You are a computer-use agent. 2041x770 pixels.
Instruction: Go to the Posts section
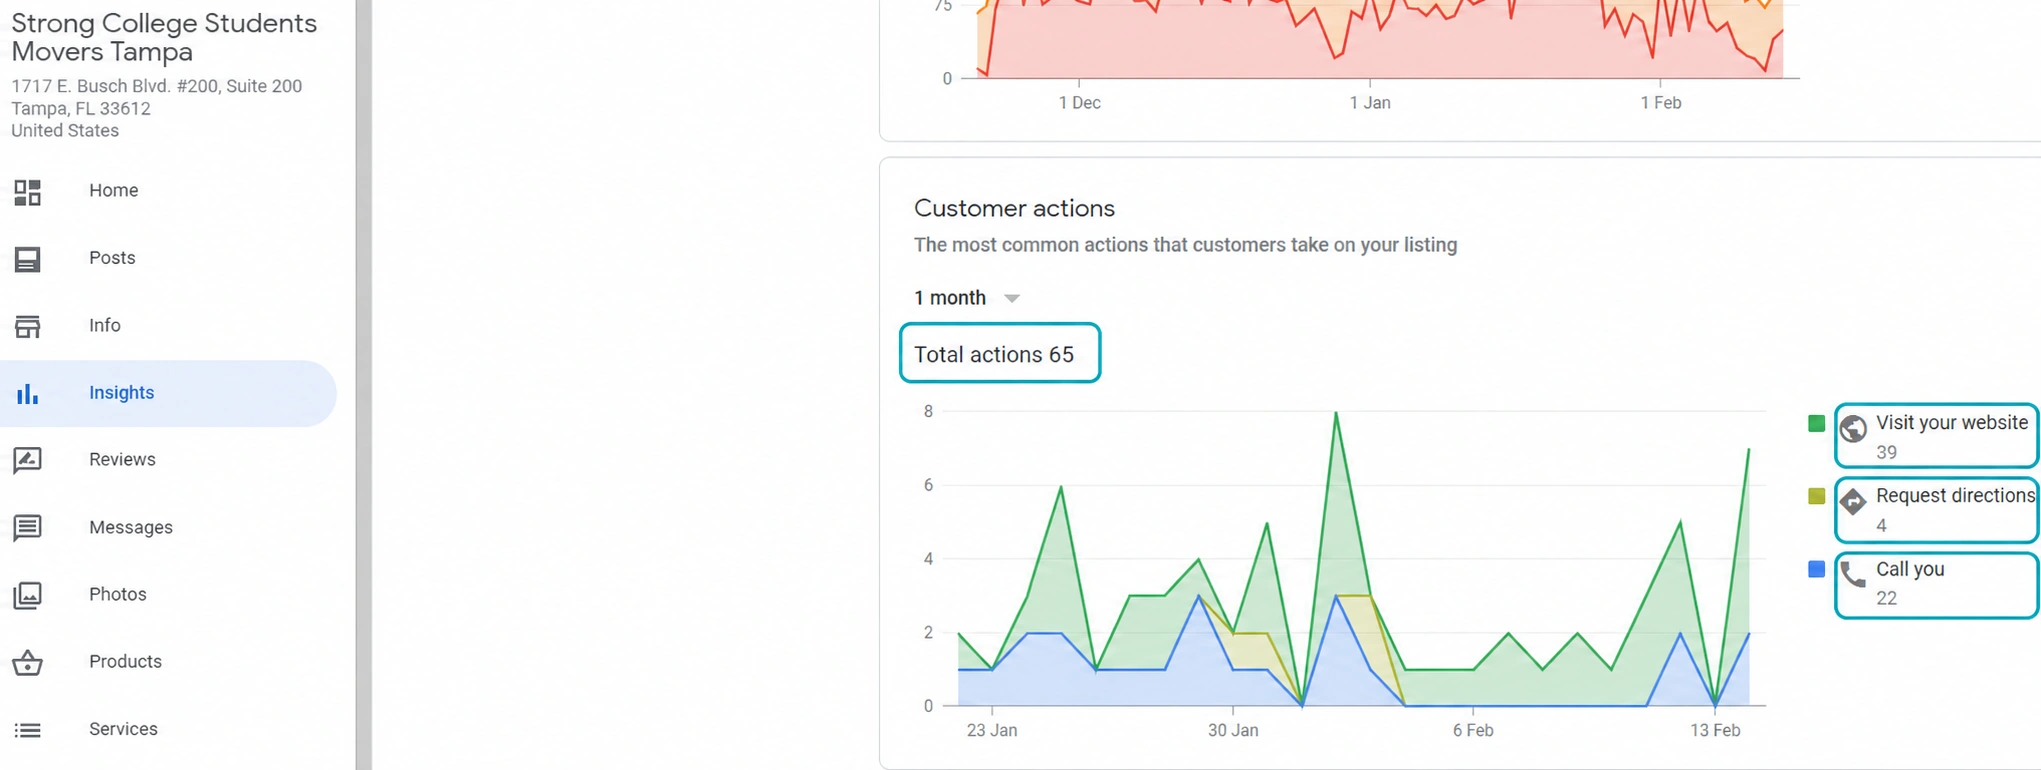(112, 258)
